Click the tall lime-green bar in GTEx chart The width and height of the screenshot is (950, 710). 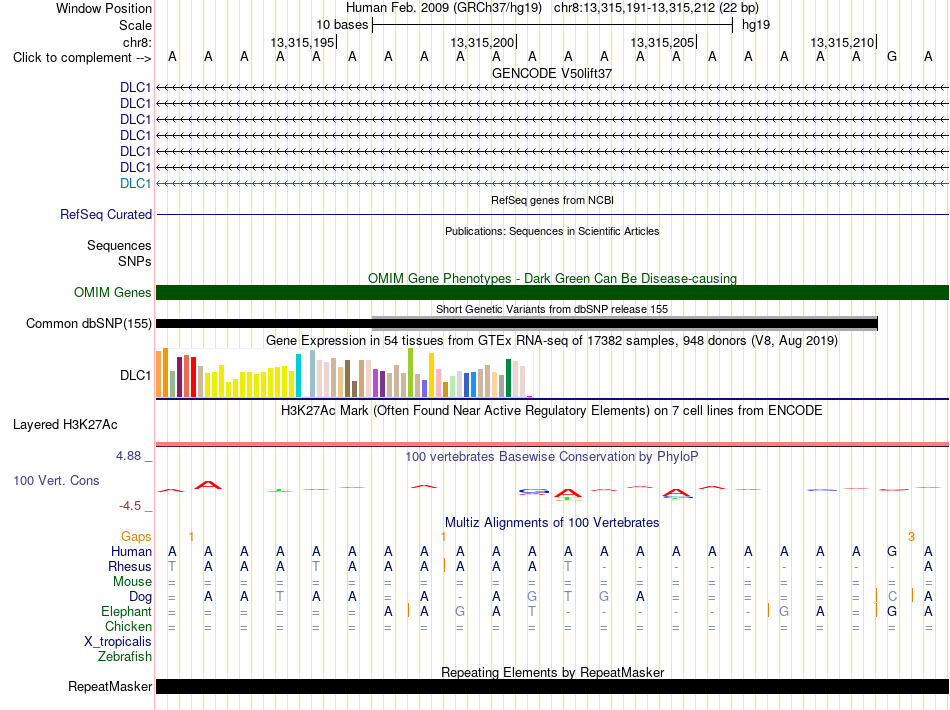point(410,373)
